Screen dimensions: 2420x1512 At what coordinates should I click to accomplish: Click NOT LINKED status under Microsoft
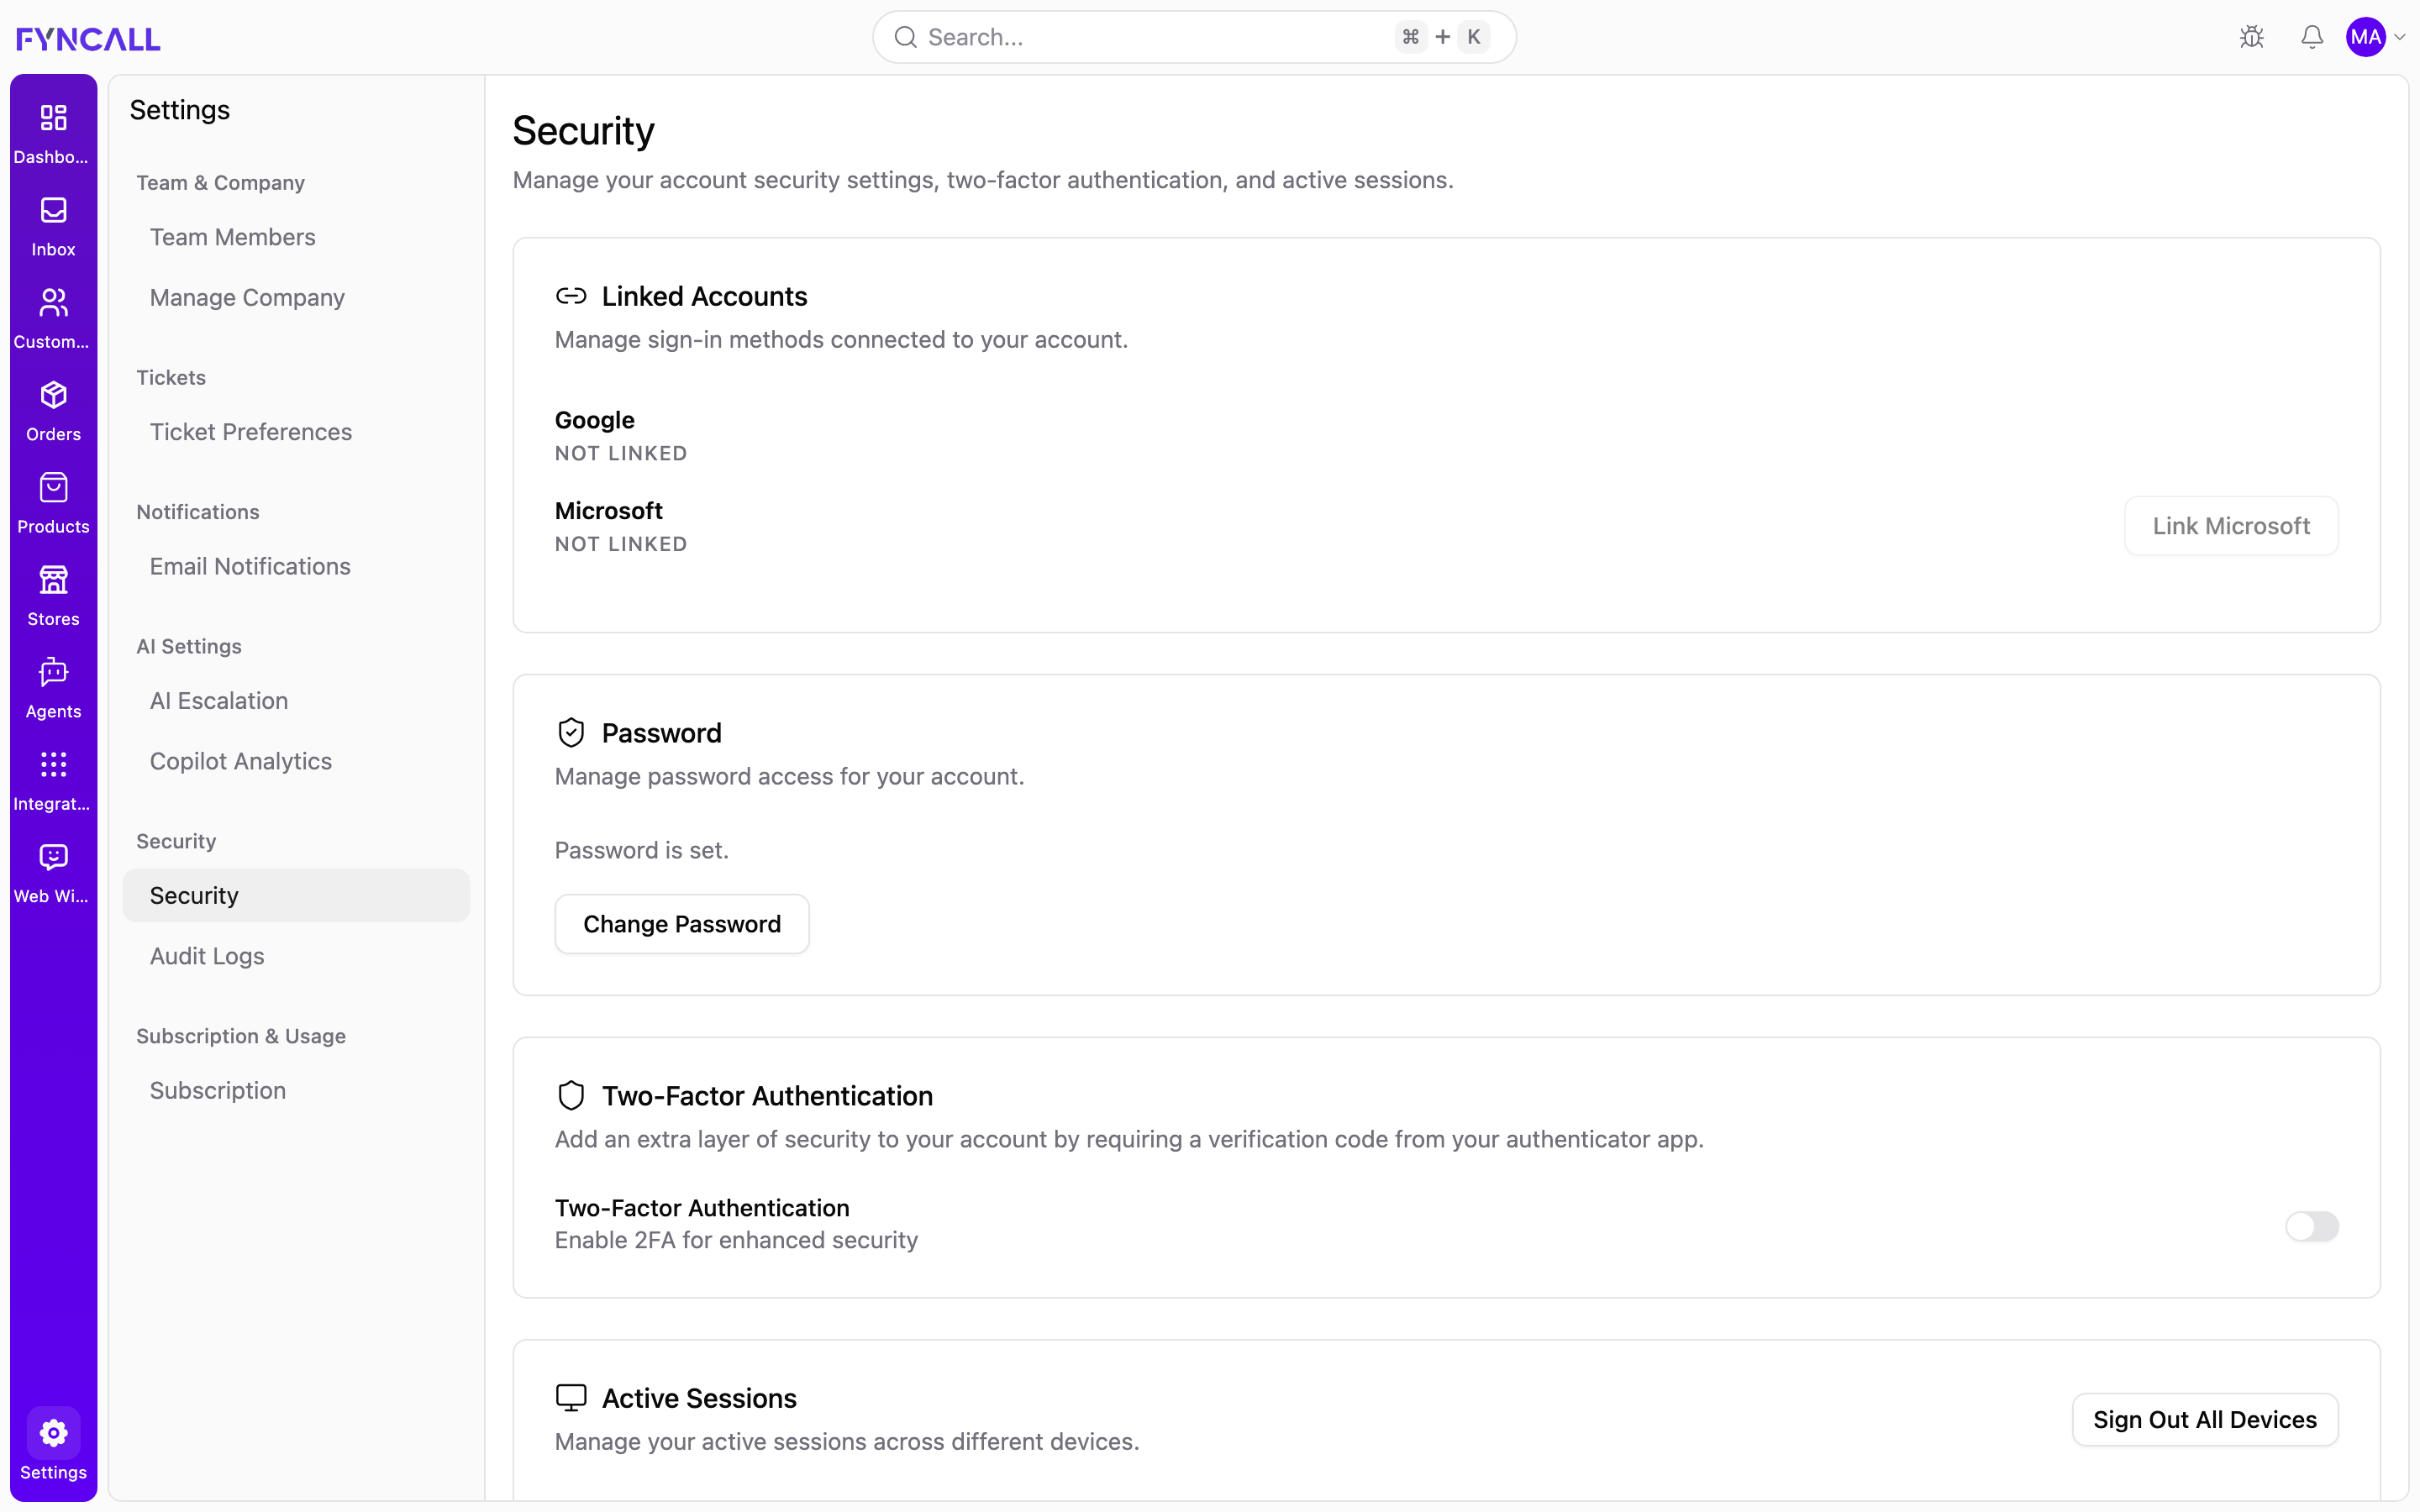pyautogui.click(x=621, y=544)
